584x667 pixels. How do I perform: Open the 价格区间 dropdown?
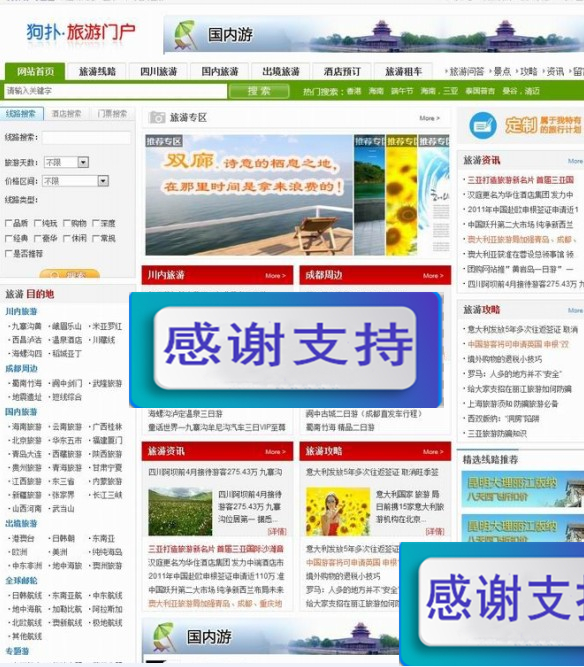pyautogui.click(x=75, y=181)
